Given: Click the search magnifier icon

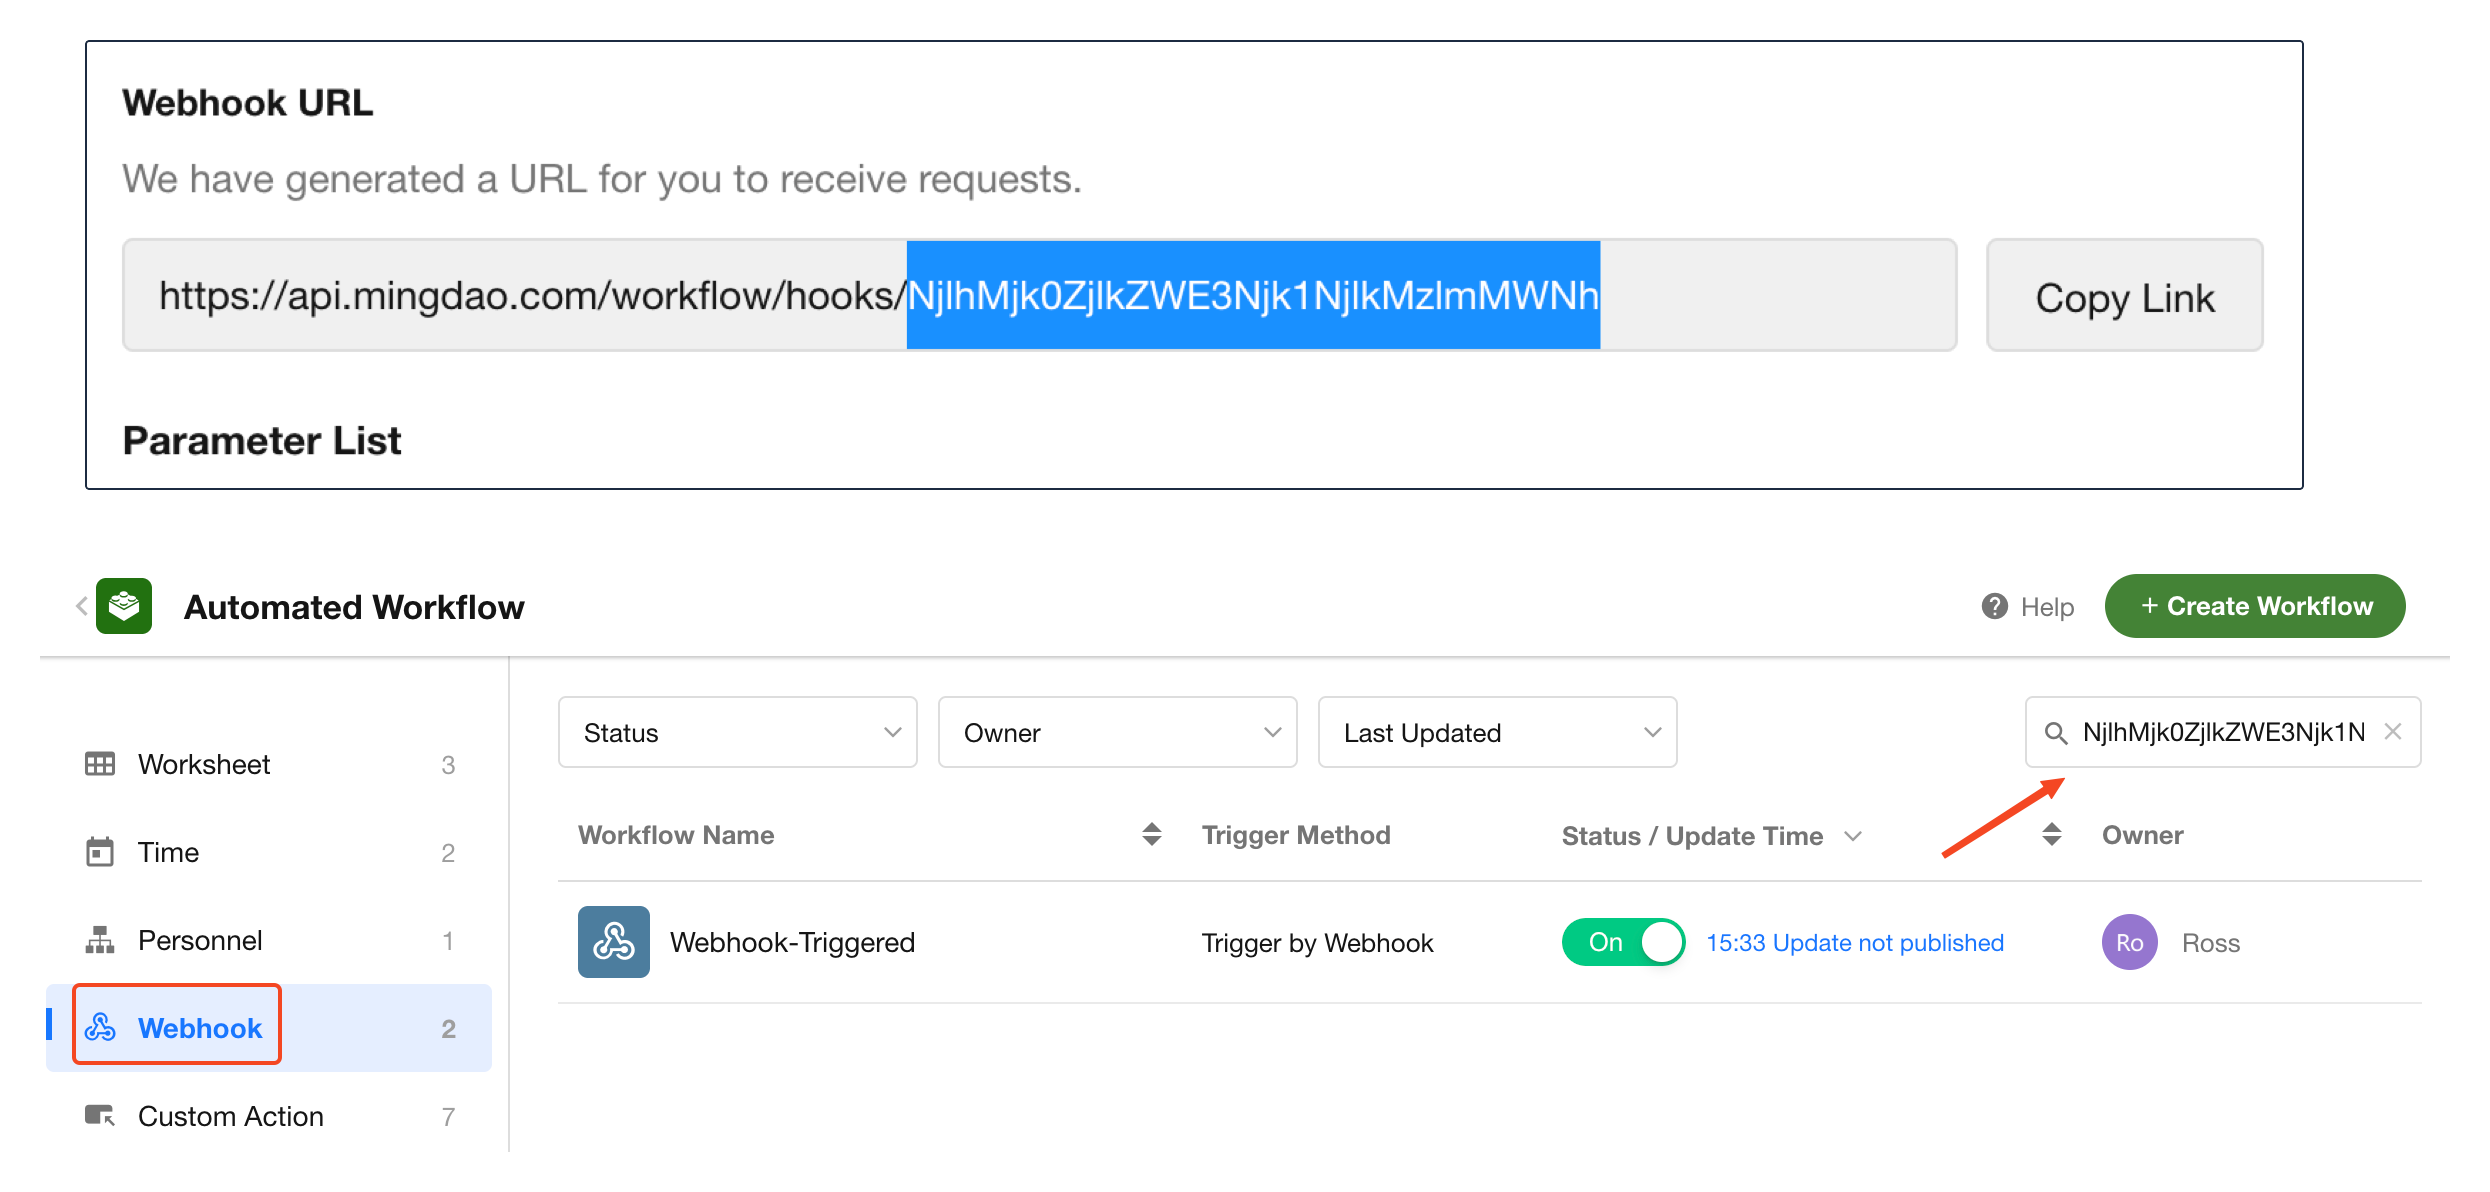Looking at the screenshot, I should pyautogui.click(x=2055, y=733).
